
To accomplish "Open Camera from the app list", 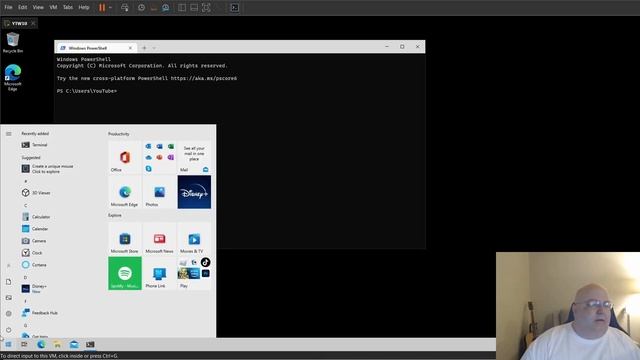I will [x=34, y=241].
